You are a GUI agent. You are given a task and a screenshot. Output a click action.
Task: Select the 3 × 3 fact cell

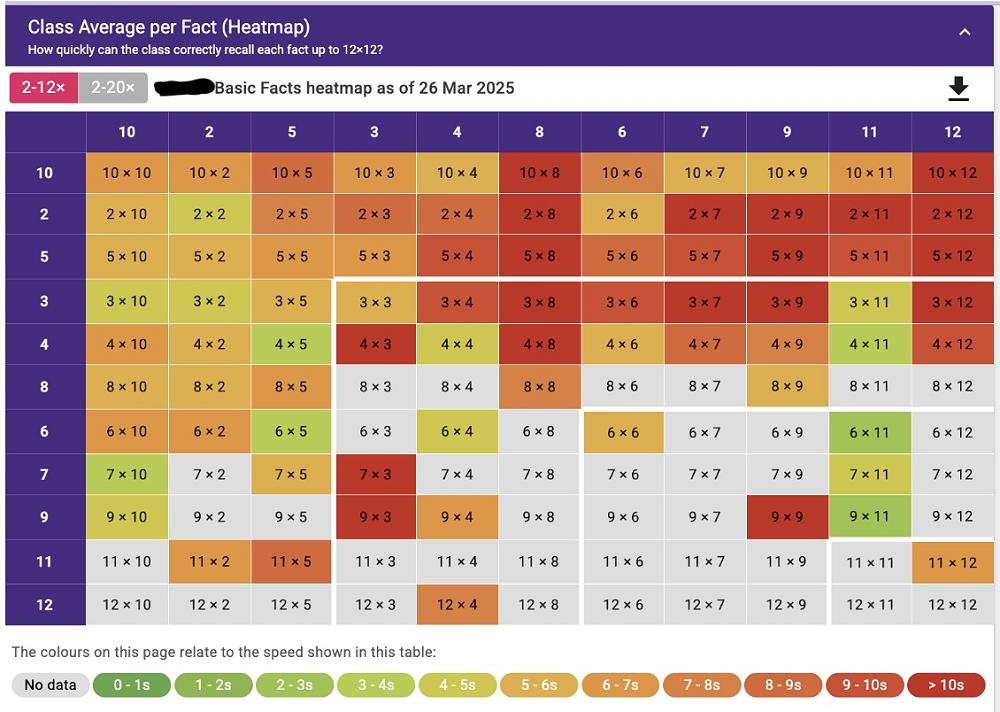point(375,302)
